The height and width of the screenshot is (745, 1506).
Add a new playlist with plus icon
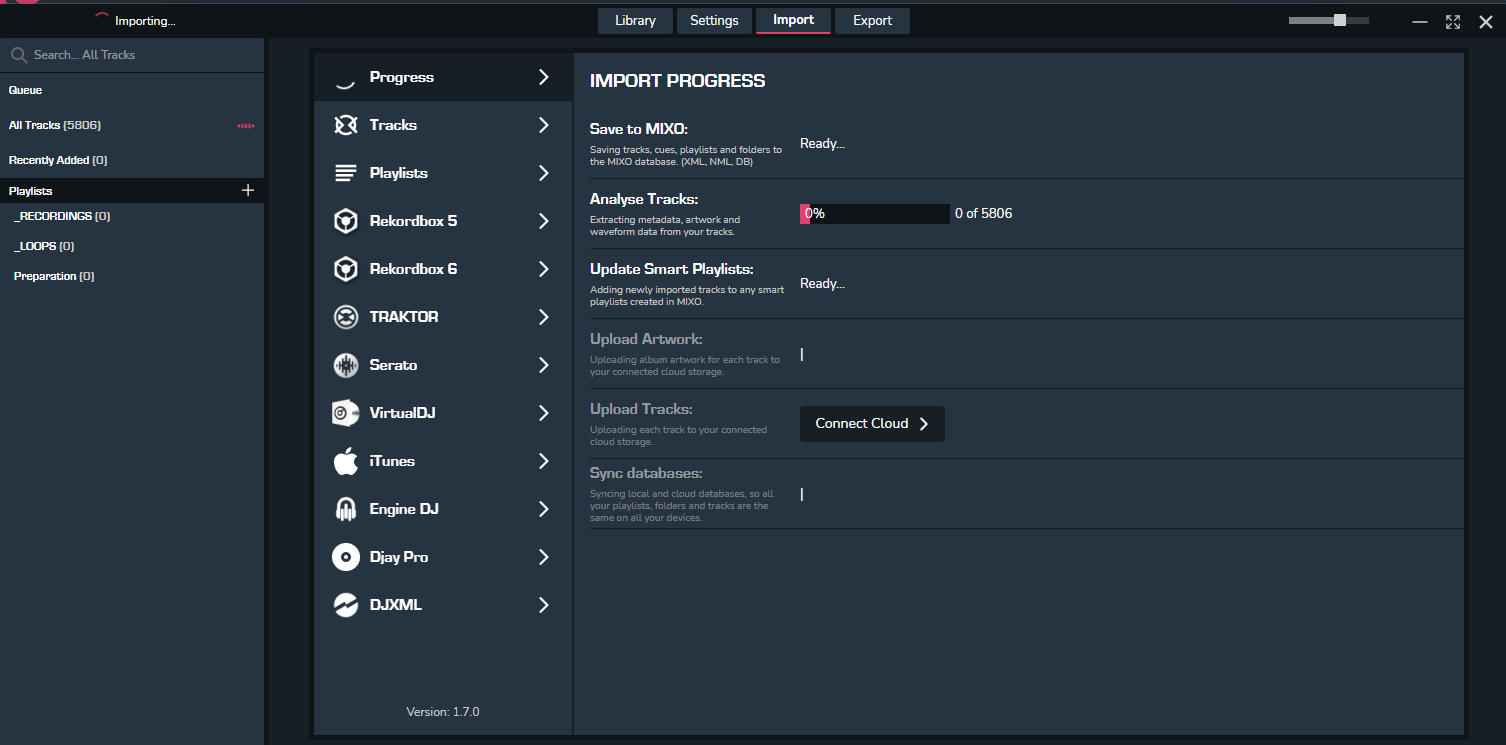click(x=248, y=190)
